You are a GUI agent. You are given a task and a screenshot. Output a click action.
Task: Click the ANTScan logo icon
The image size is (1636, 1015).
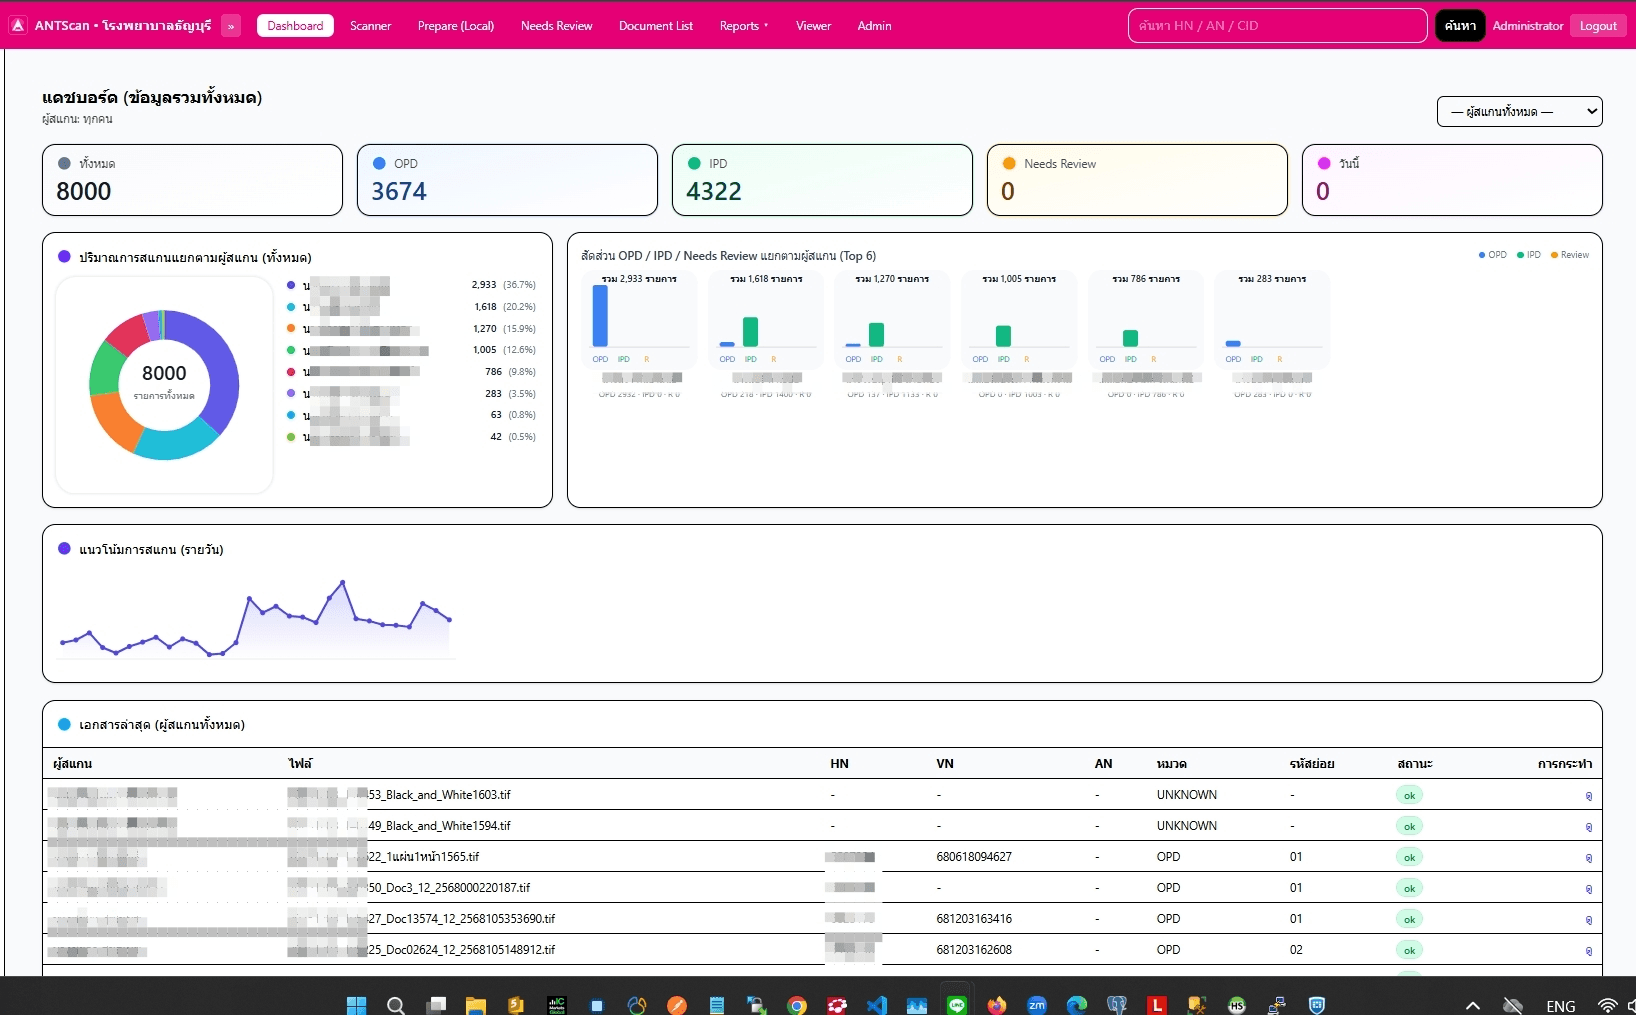point(17,25)
